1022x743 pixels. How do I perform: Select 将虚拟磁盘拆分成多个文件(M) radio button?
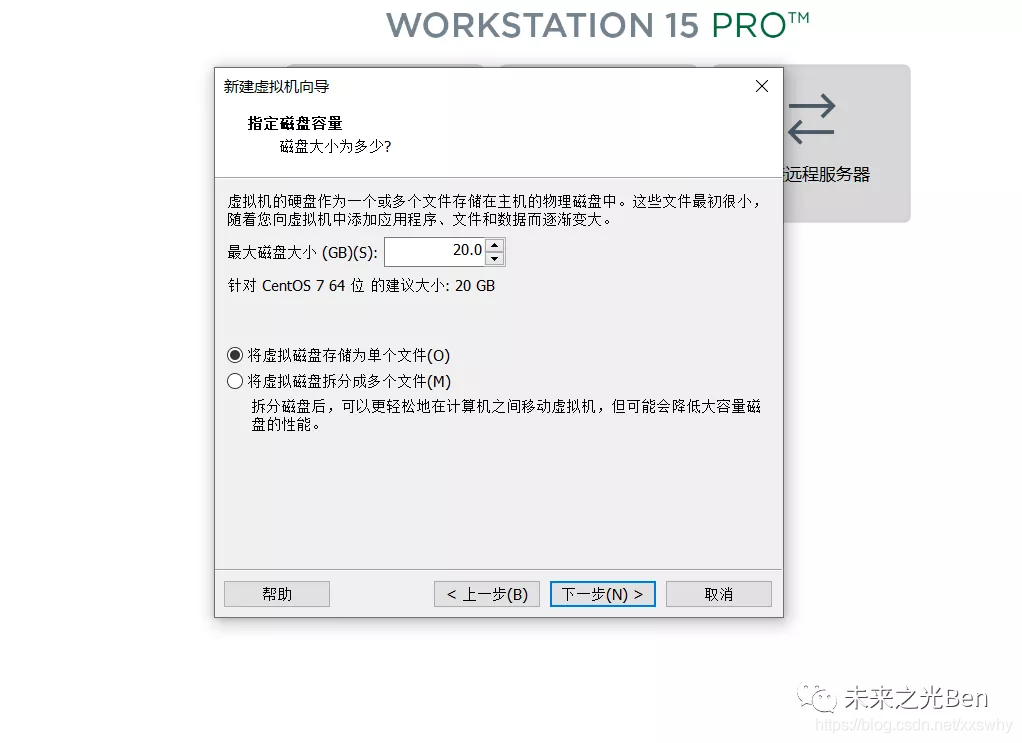coord(235,381)
